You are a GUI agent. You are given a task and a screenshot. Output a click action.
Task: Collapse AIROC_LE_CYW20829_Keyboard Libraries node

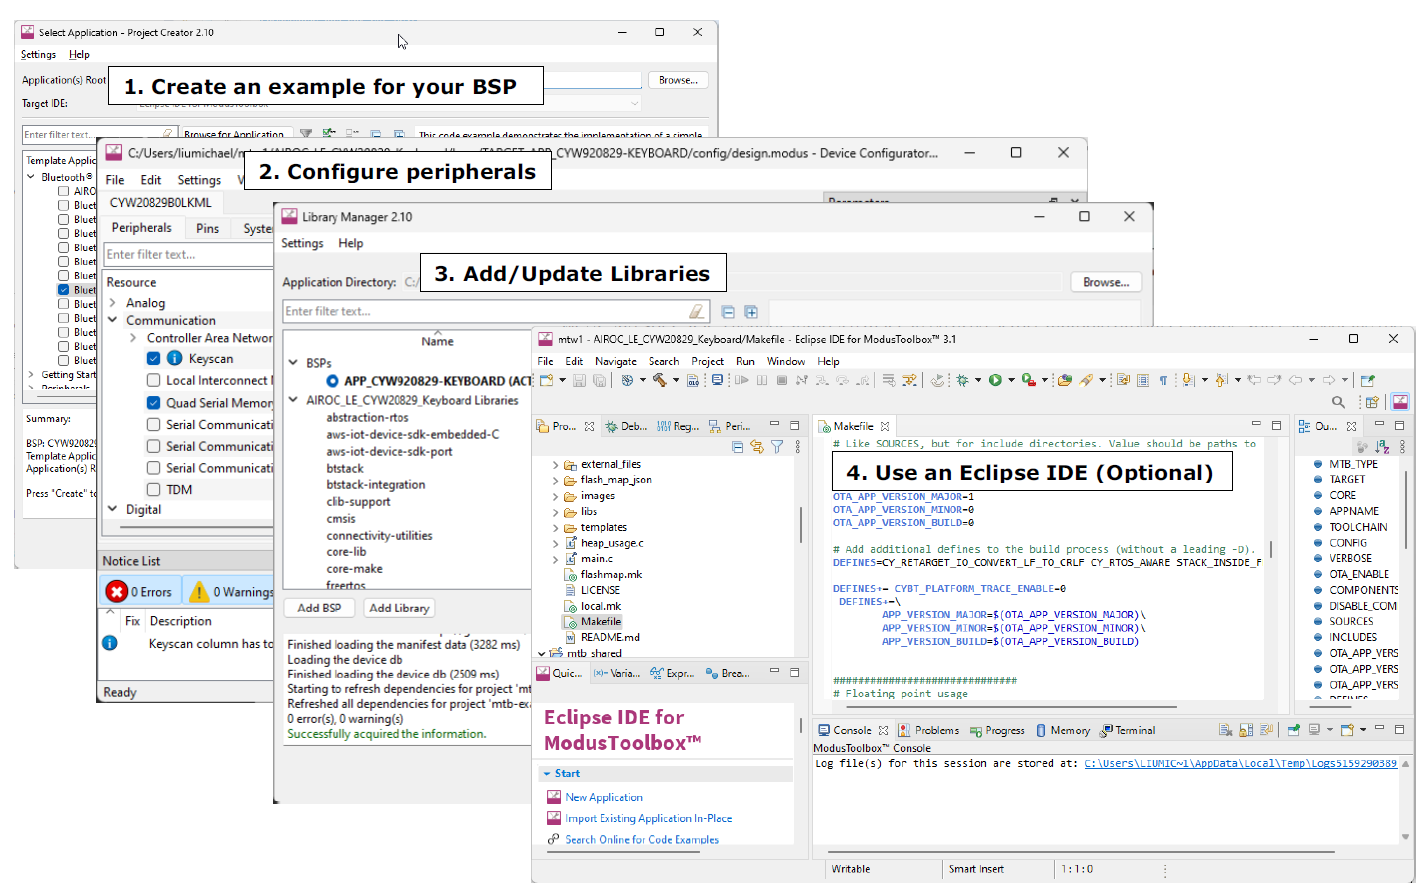coord(293,400)
